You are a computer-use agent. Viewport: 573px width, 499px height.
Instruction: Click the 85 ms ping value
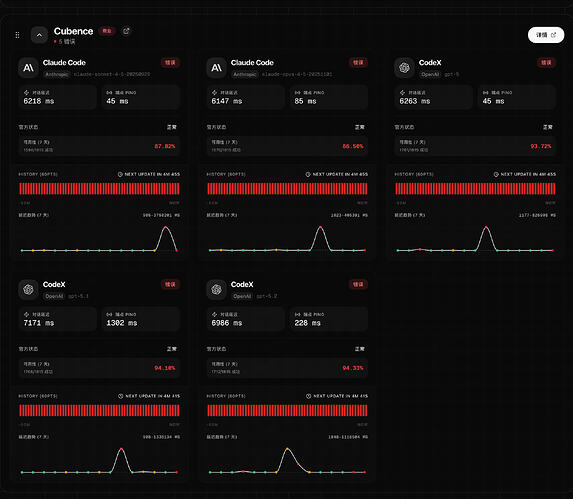tap(305, 101)
